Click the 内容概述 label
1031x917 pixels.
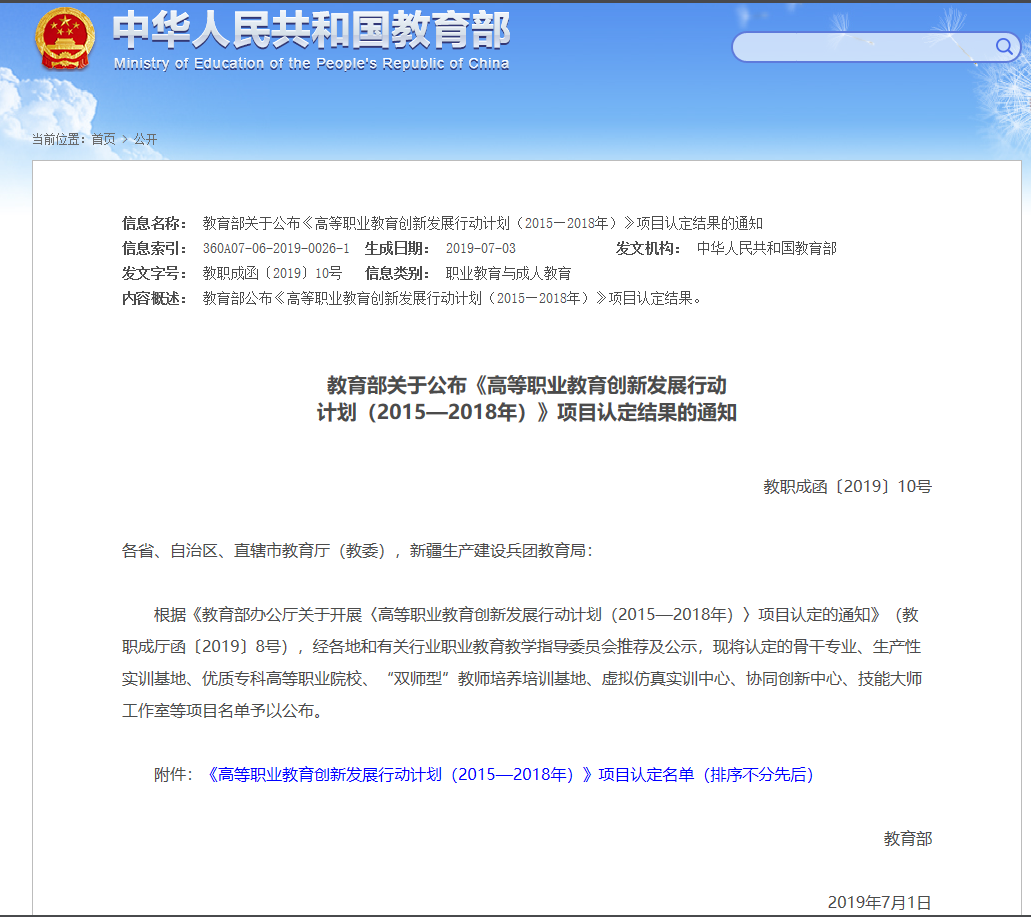(154, 298)
